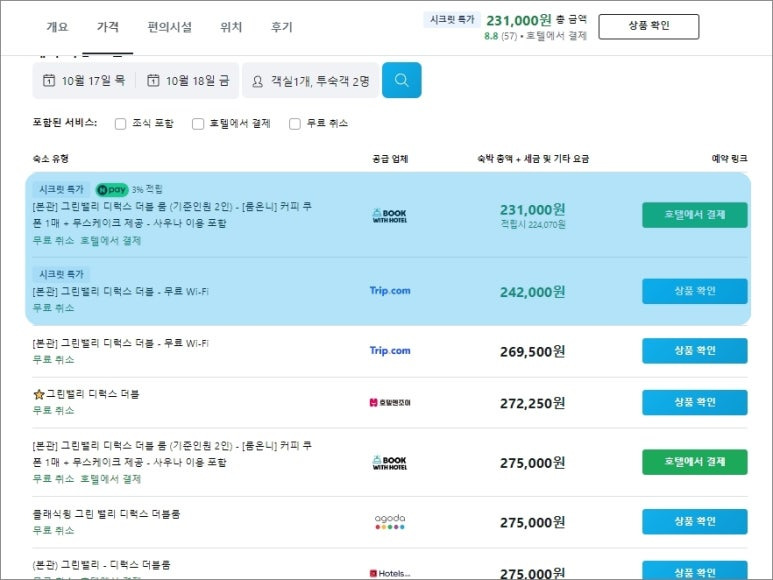Click the 242,000원 price
This screenshot has width=773, height=580.
click(x=532, y=292)
